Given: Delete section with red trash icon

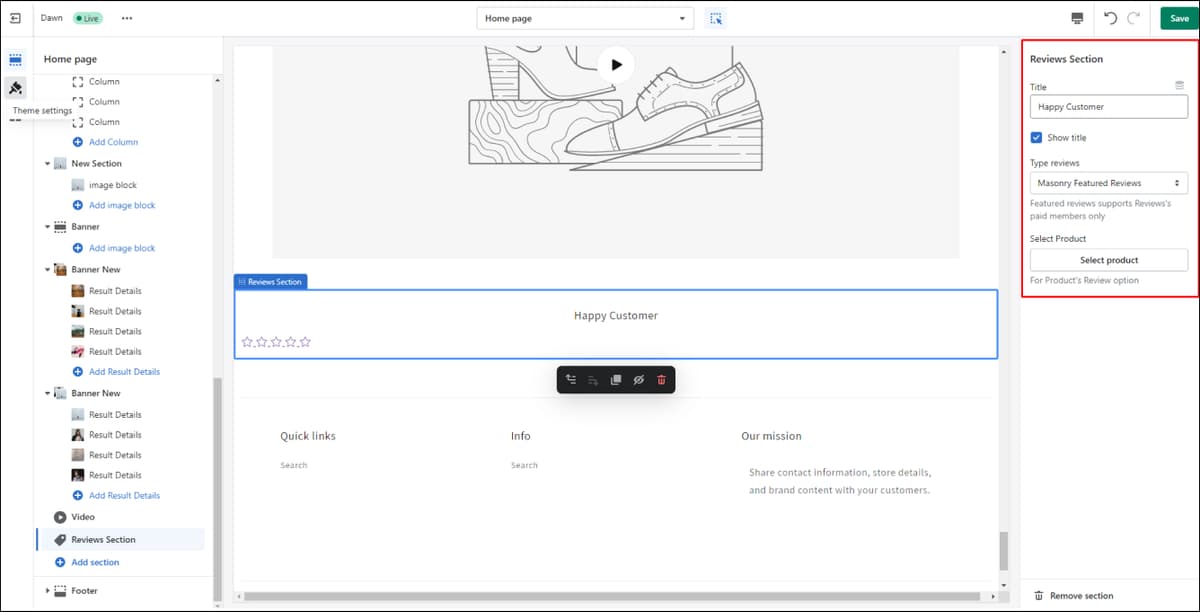Looking at the screenshot, I should 661,380.
